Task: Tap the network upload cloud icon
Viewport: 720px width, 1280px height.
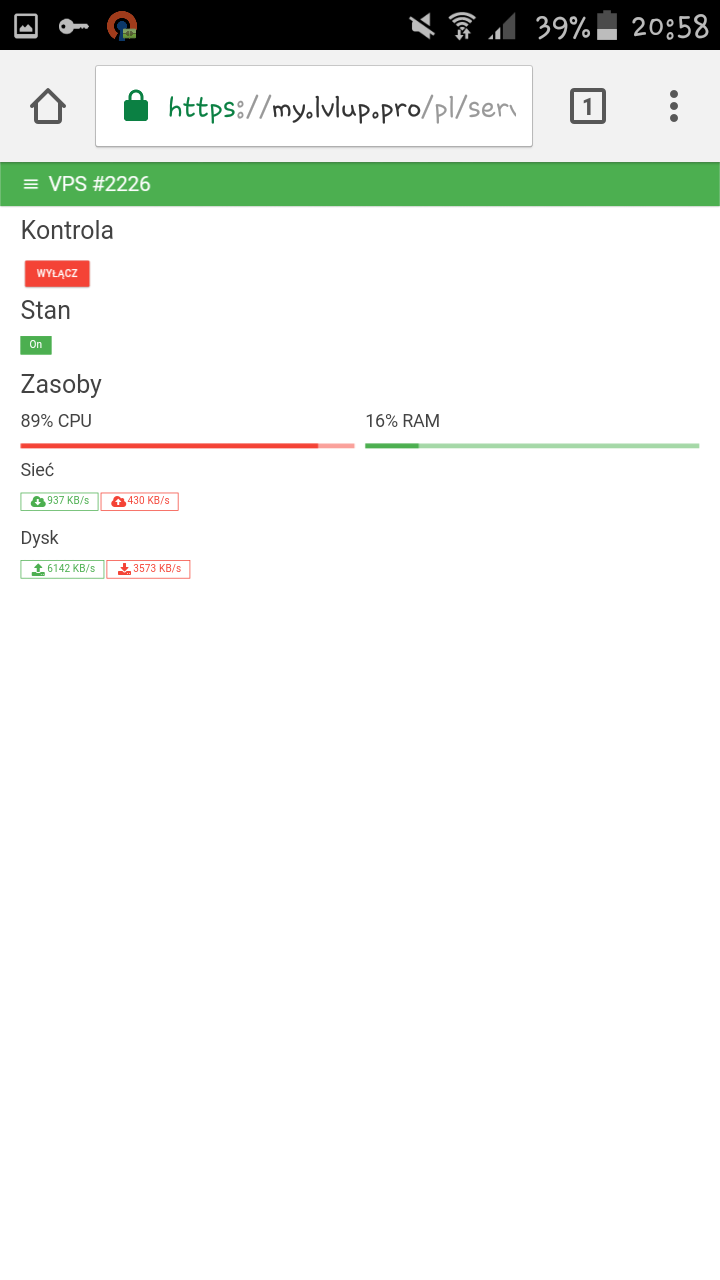Action: [118, 501]
